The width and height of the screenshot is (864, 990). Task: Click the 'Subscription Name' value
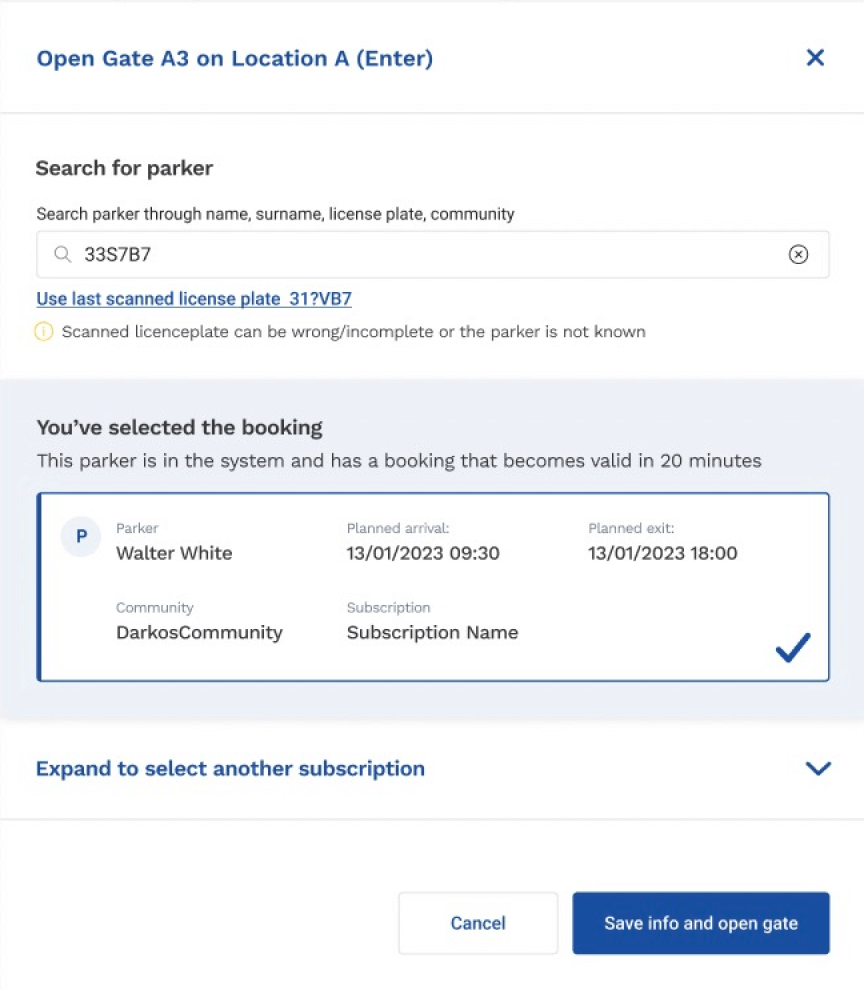[x=432, y=632]
